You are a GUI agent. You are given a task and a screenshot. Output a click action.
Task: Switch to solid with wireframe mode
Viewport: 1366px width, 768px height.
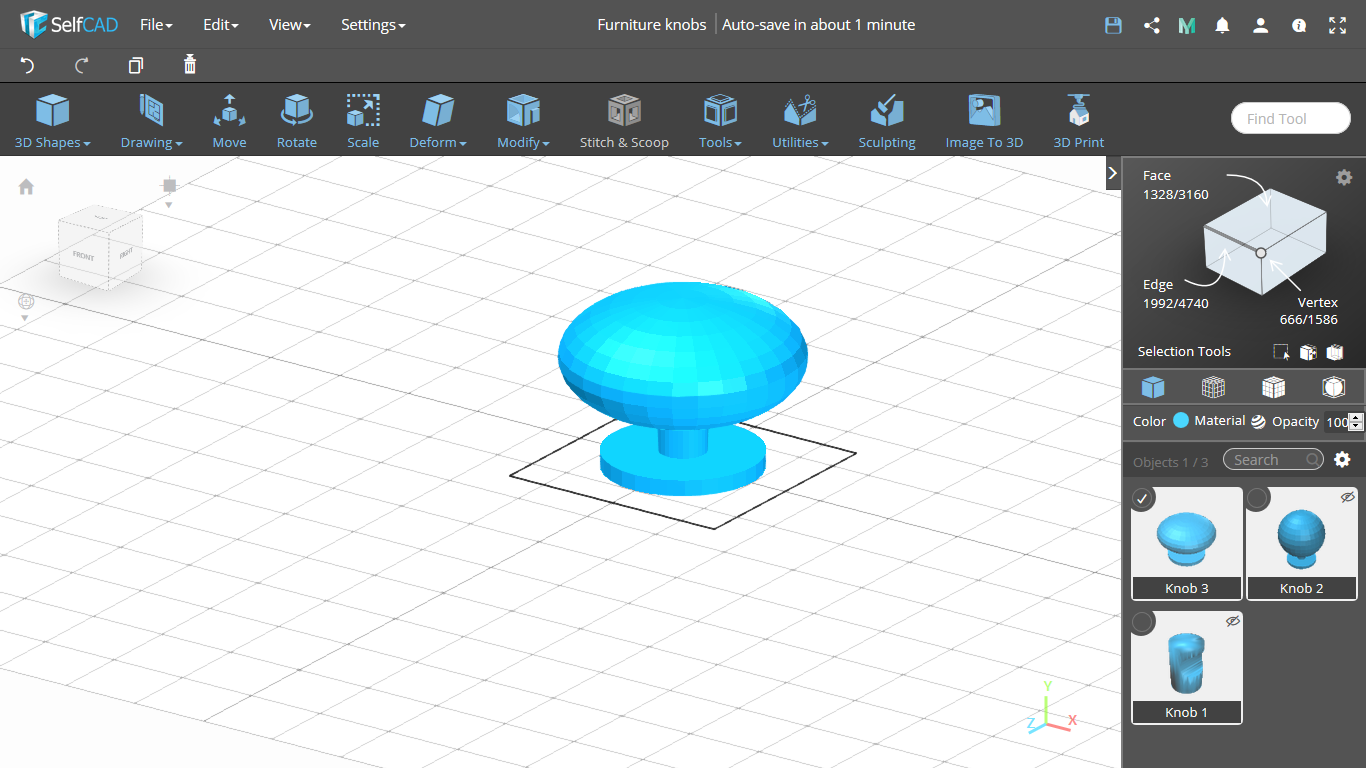(1273, 387)
